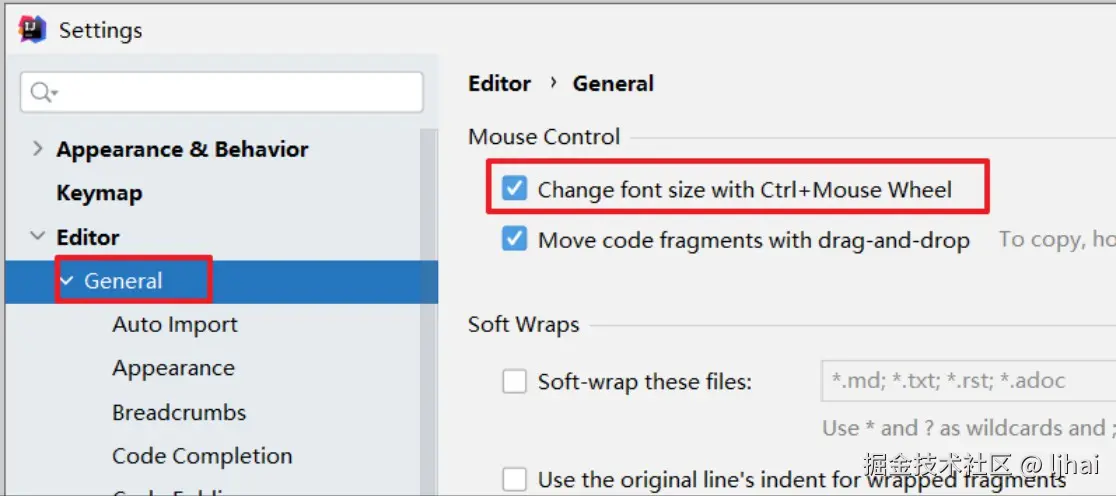The width and height of the screenshot is (1116, 496).
Task: Select the General tree item
Action: click(x=123, y=281)
